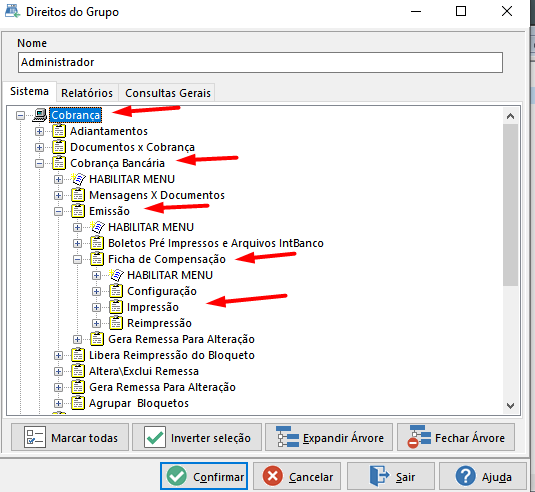This screenshot has height=492, width=535.
Task: Expand the Agrupar Bloquetos node
Action: tap(59, 404)
